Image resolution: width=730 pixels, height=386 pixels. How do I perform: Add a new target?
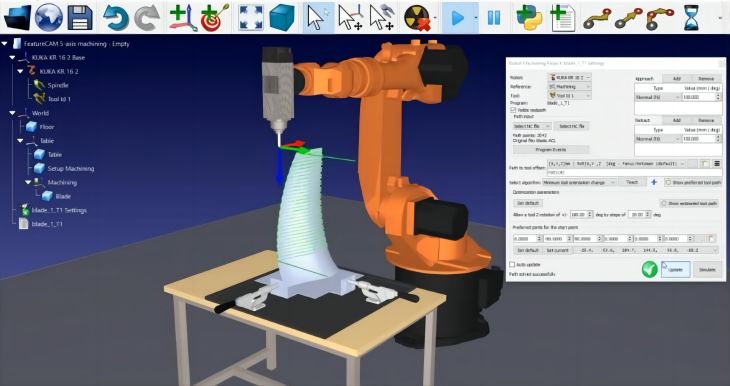point(215,18)
